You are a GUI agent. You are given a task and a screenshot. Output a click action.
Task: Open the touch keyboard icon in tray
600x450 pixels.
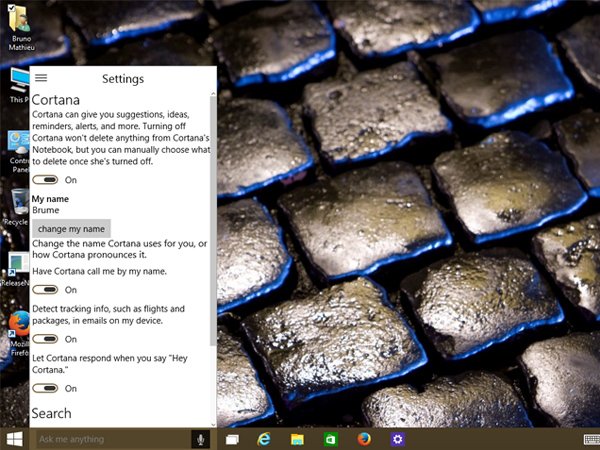[592, 439]
